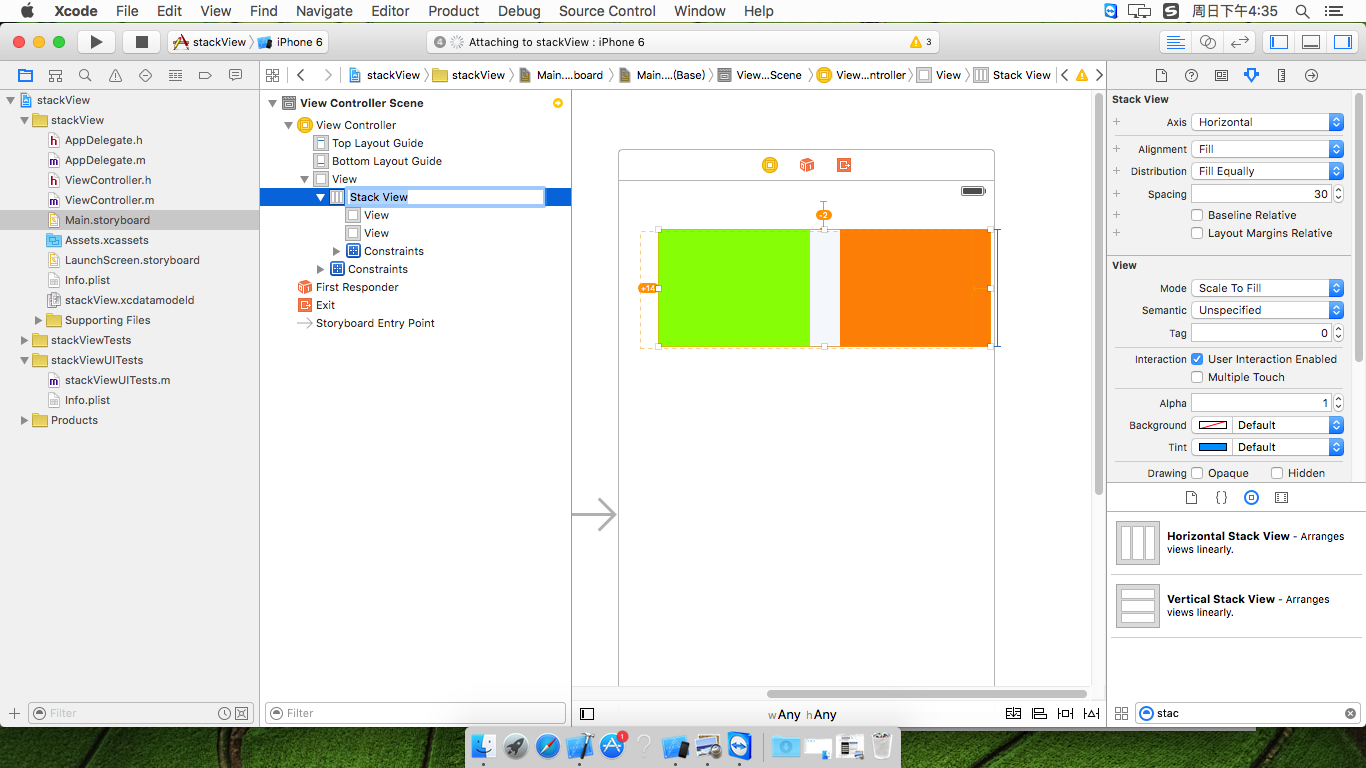The image size is (1366, 768).
Task: Click the iPhone 6 scheme destination
Action: [x=291, y=42]
